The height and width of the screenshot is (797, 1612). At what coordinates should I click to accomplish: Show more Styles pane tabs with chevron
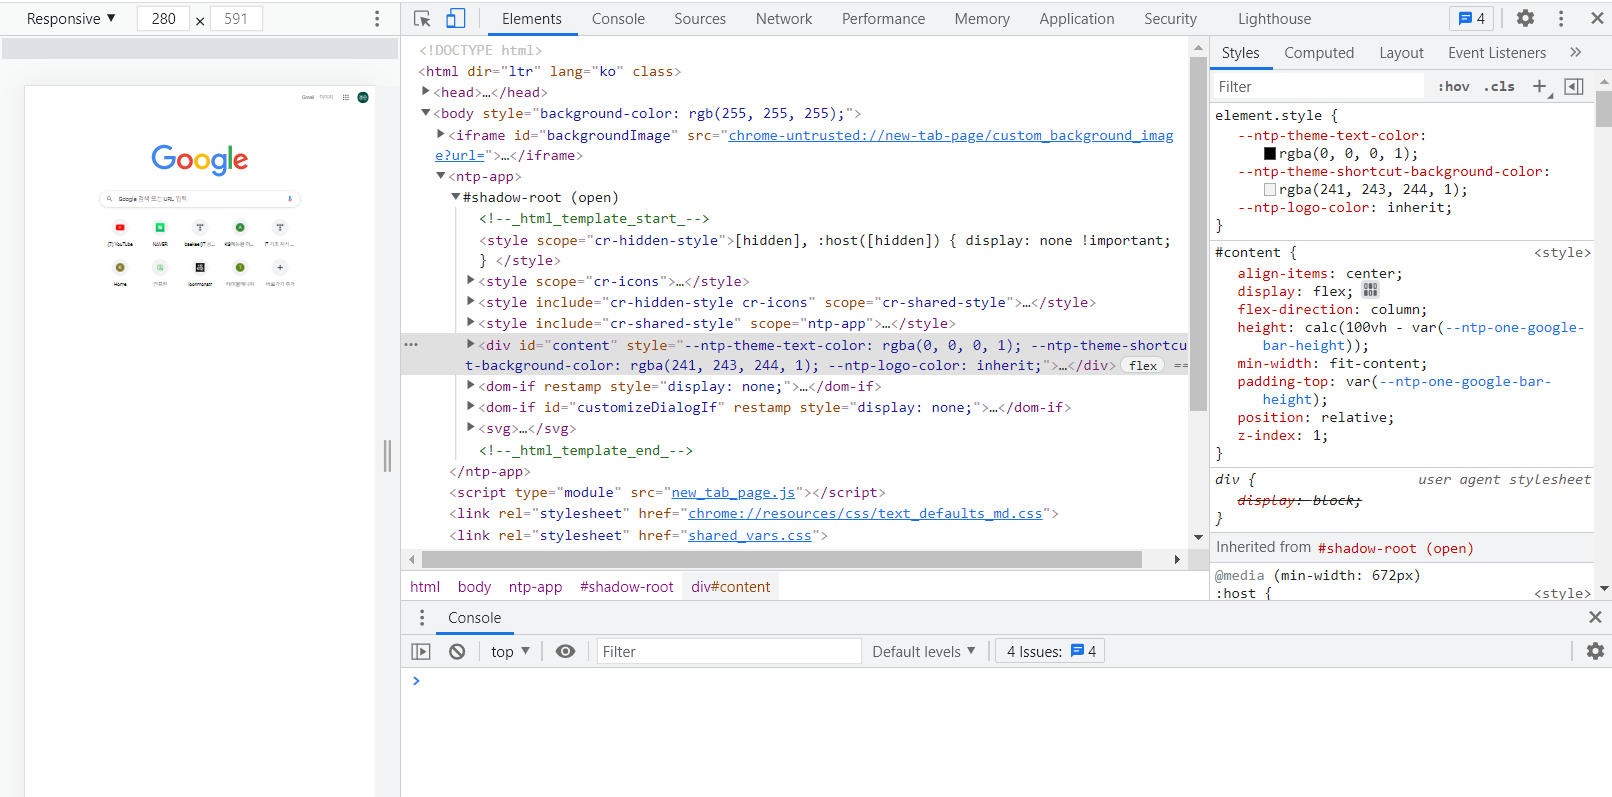[x=1576, y=52]
